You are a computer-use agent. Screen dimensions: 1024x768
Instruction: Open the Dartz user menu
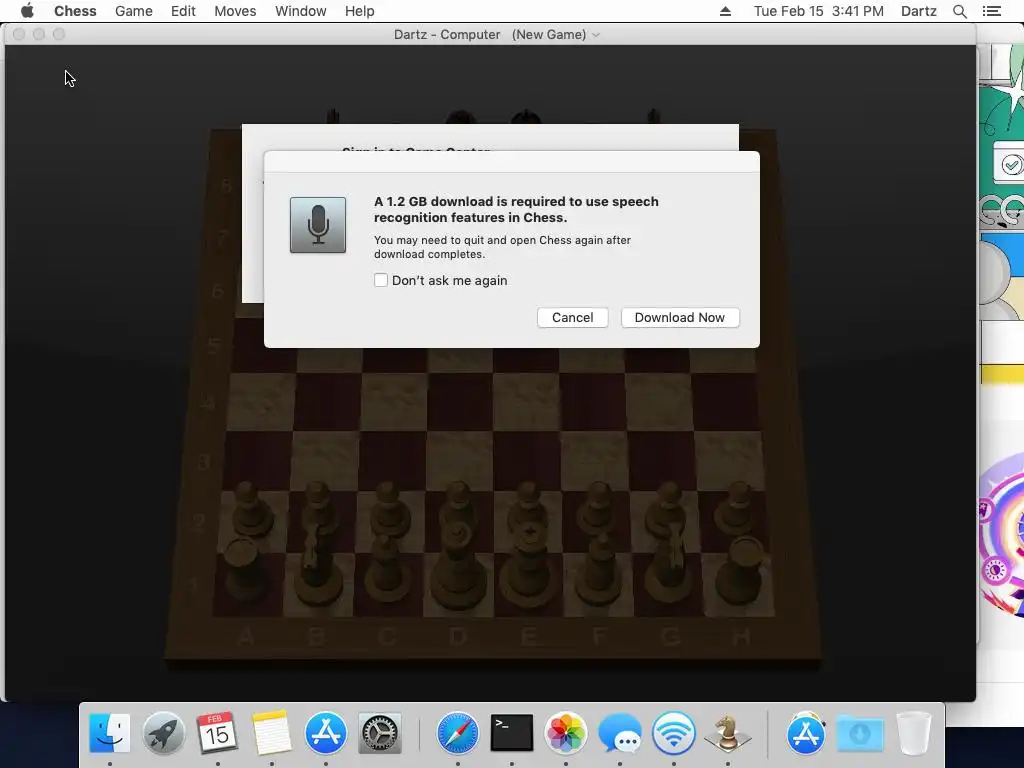coord(918,11)
